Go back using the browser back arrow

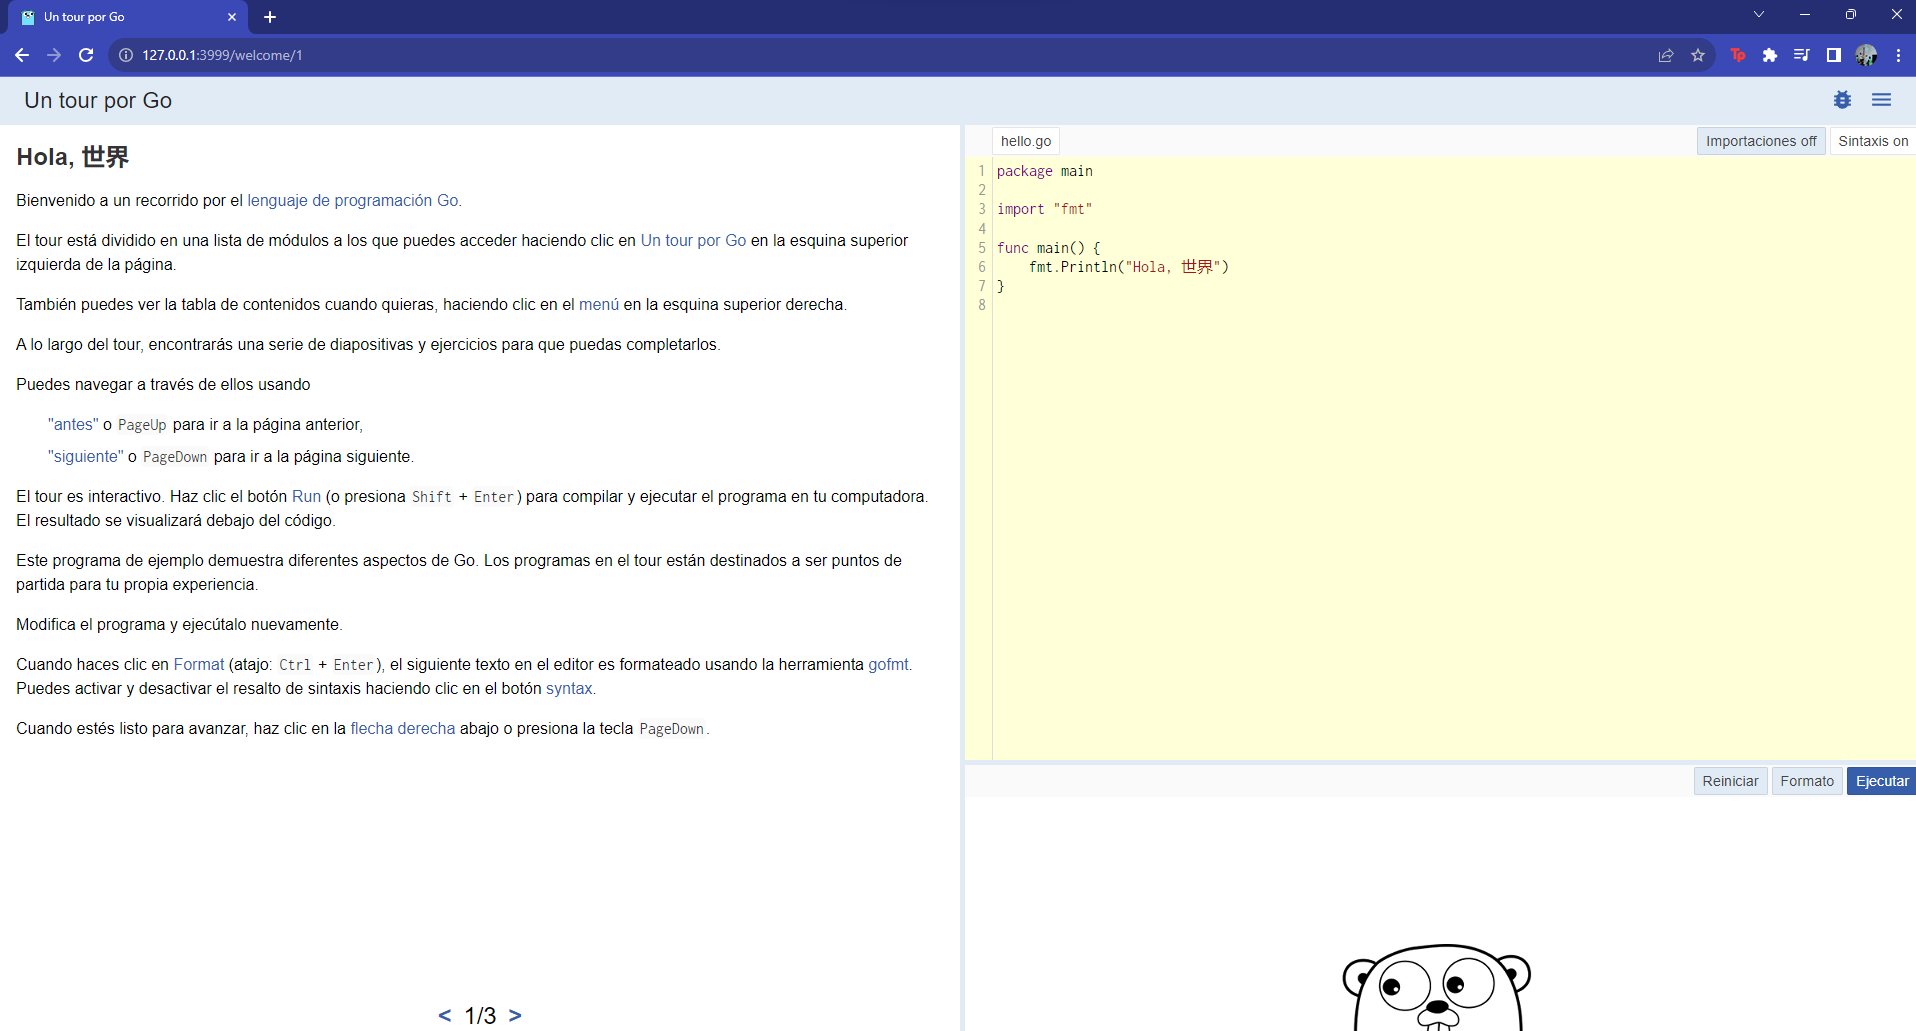tap(22, 55)
